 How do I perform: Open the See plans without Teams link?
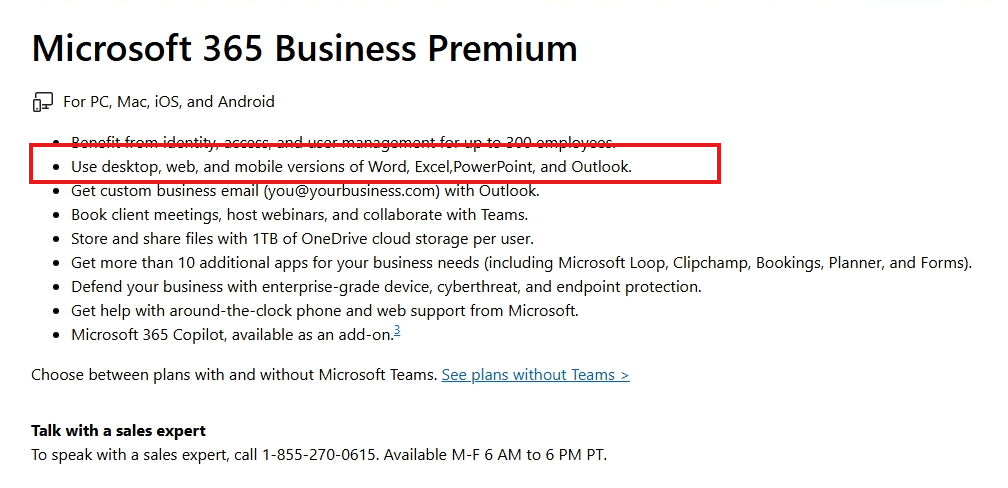(x=536, y=375)
